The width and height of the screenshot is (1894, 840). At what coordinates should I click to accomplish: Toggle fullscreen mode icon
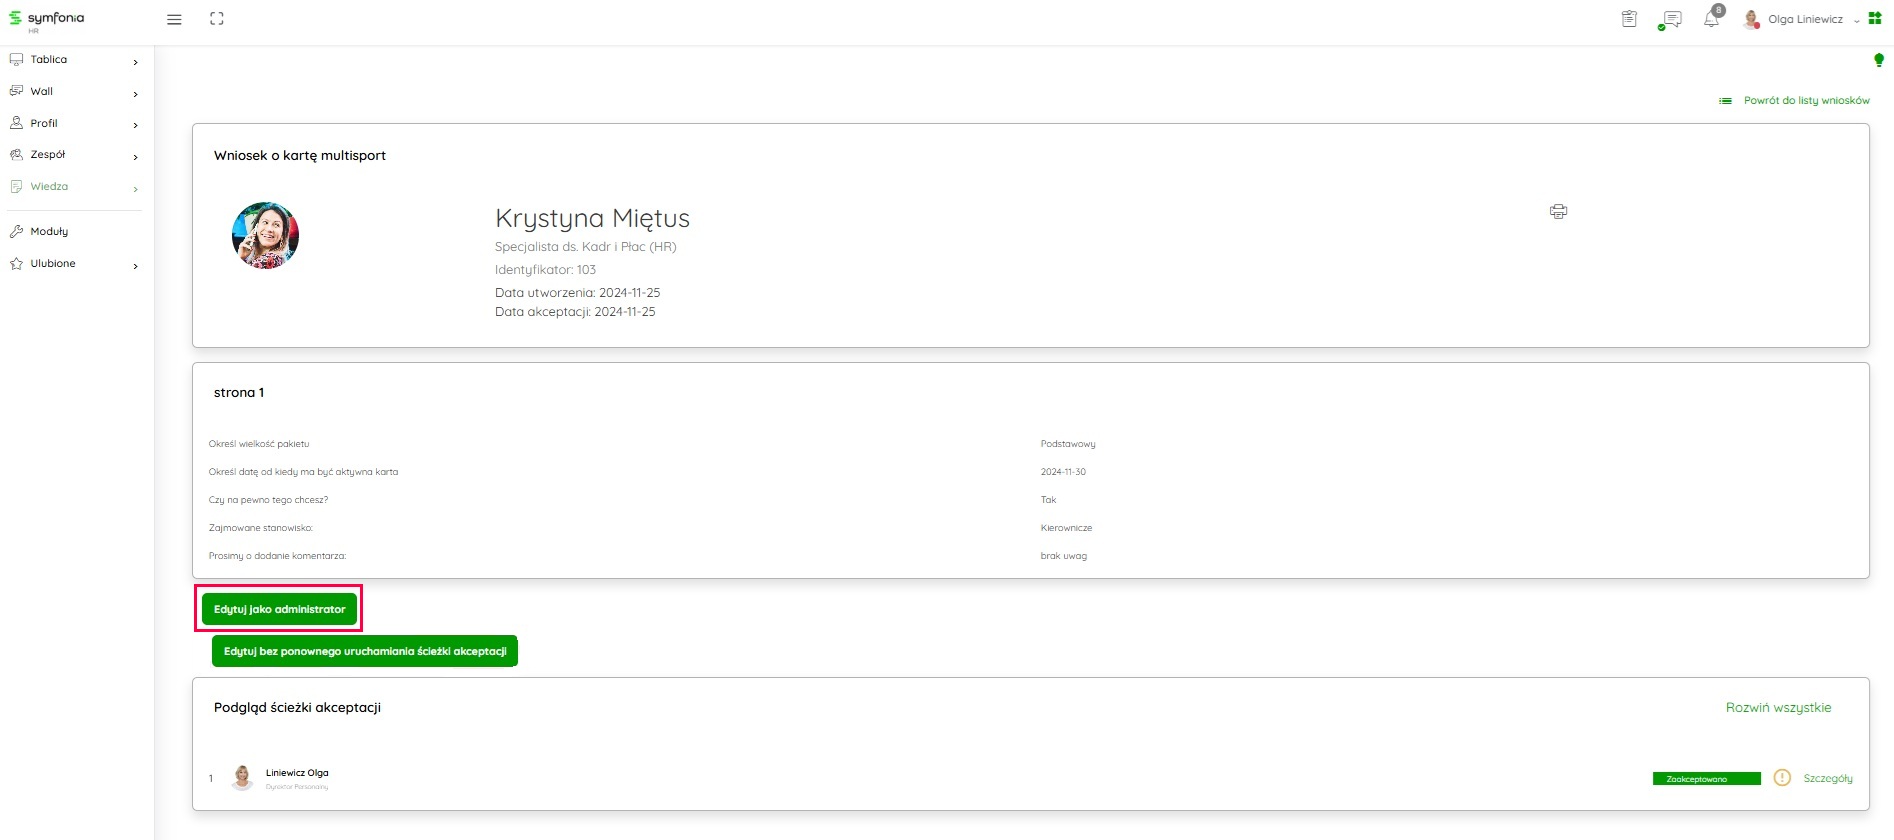point(217,19)
